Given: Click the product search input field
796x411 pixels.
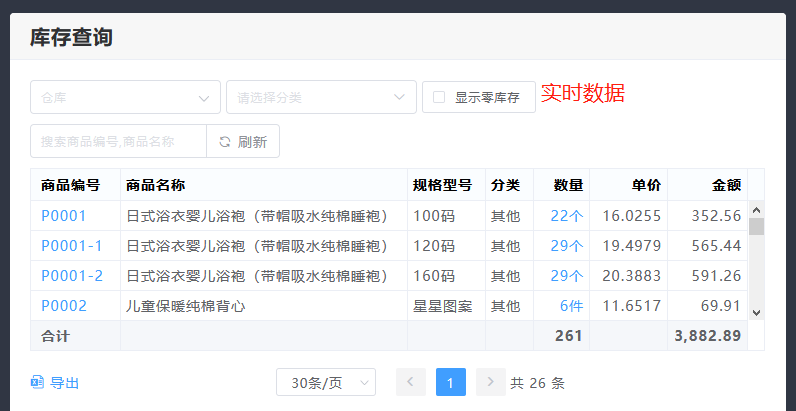Looking at the screenshot, I should (x=118, y=142).
